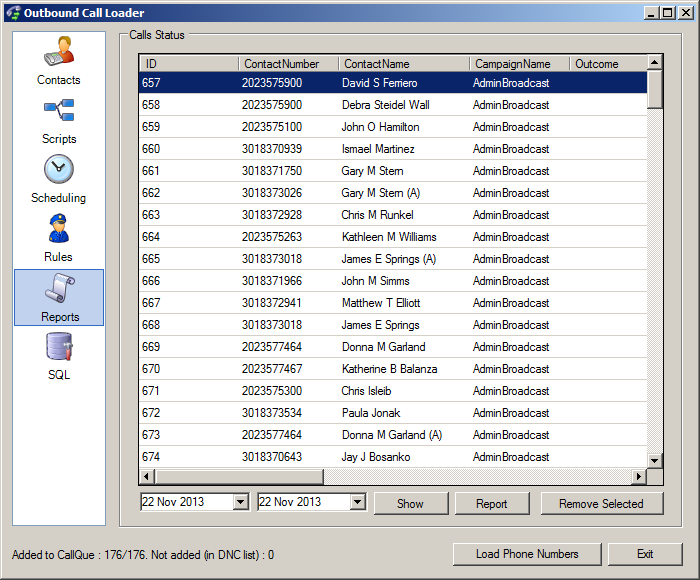Select row 657 David S Ferriero
Screen dimensions: 700x580
pyautogui.click(x=393, y=83)
